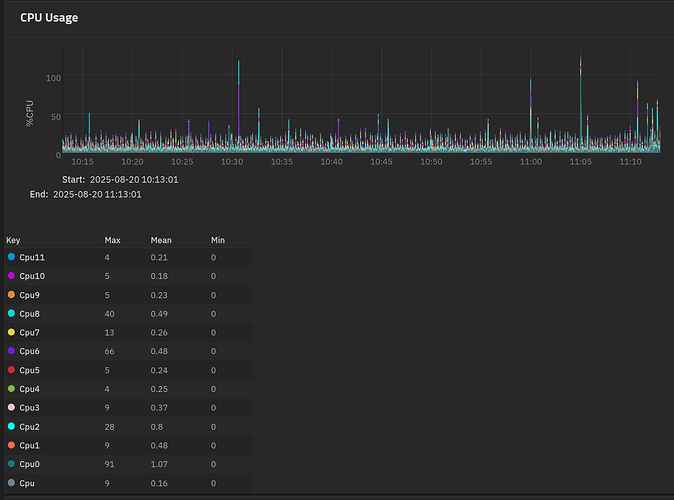Click the 11:00 x-axis tick label

point(531,162)
